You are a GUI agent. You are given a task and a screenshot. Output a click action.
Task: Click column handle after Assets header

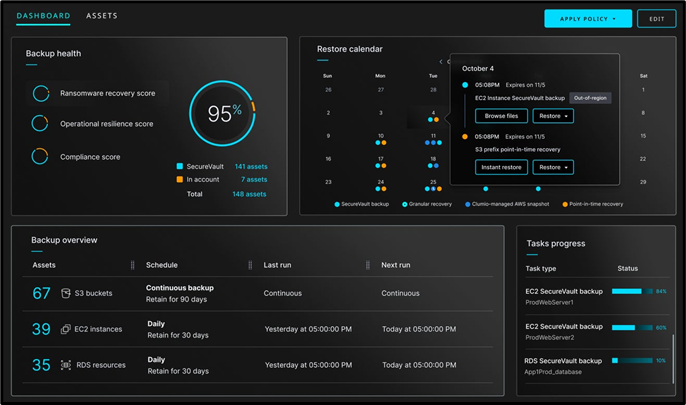pos(133,265)
